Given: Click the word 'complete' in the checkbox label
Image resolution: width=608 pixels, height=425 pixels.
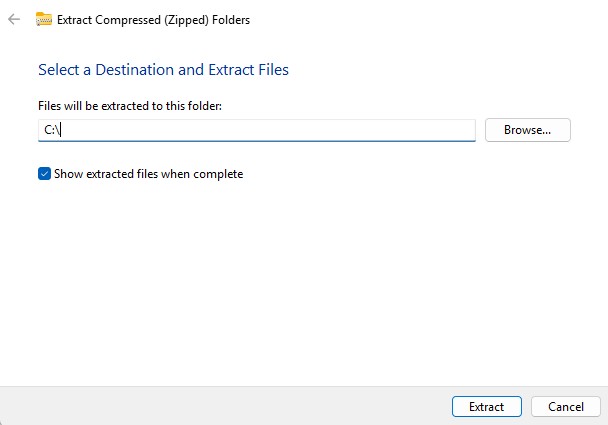Looking at the screenshot, I should (x=218, y=174).
